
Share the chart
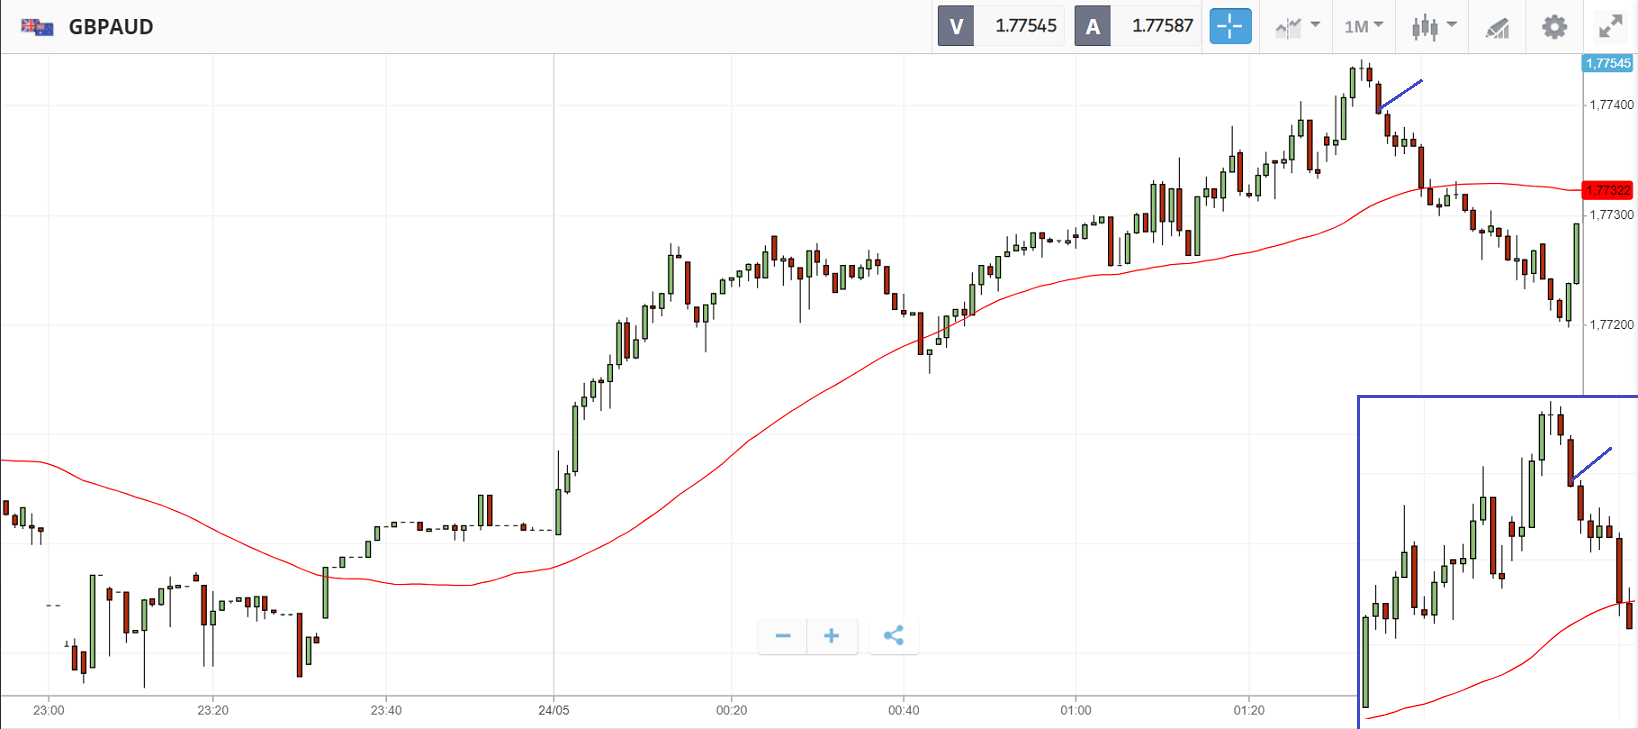click(894, 636)
